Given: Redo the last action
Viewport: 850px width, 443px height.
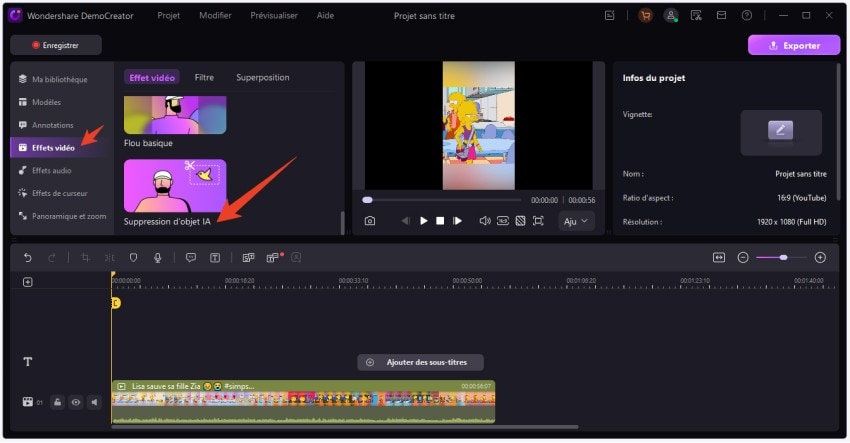Looking at the screenshot, I should (x=52, y=258).
